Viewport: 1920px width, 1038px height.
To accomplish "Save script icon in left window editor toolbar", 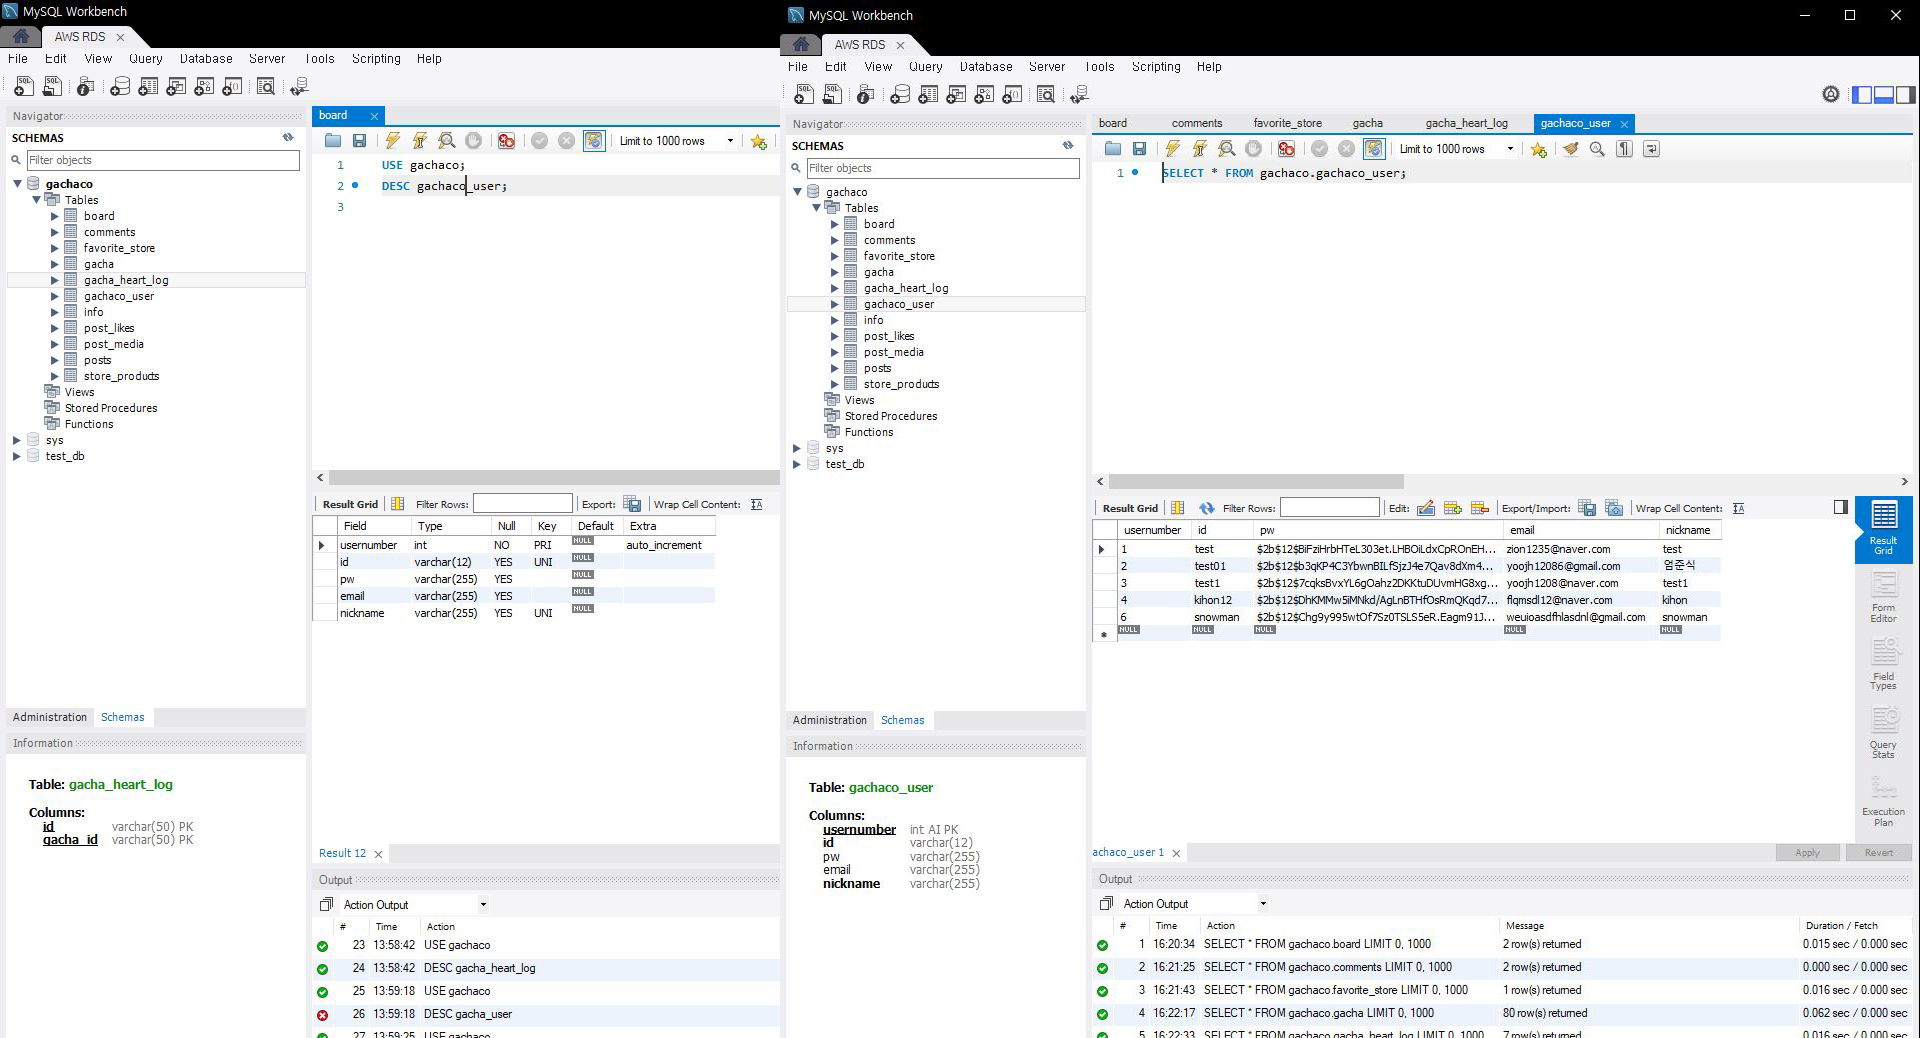I will pyautogui.click(x=359, y=141).
